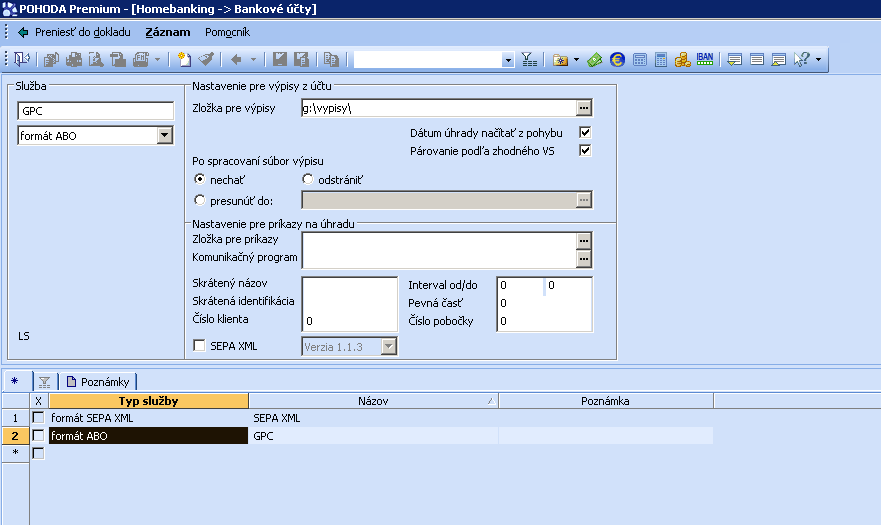Uncheck 'Párovanie podľa zhodného VS' checkbox
The width and height of the screenshot is (881, 525).
[586, 151]
